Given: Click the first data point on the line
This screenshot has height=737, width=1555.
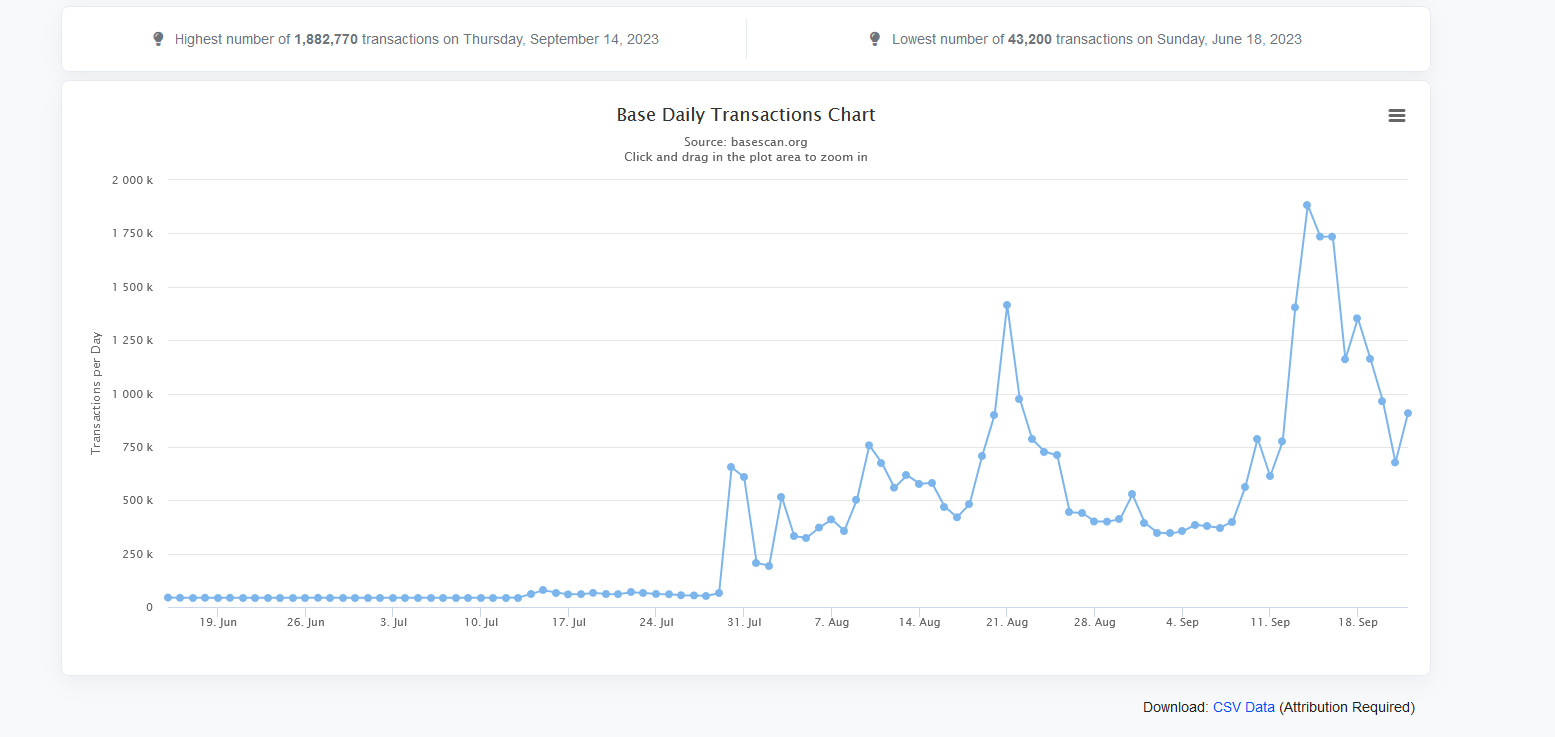Looking at the screenshot, I should (x=168, y=597).
